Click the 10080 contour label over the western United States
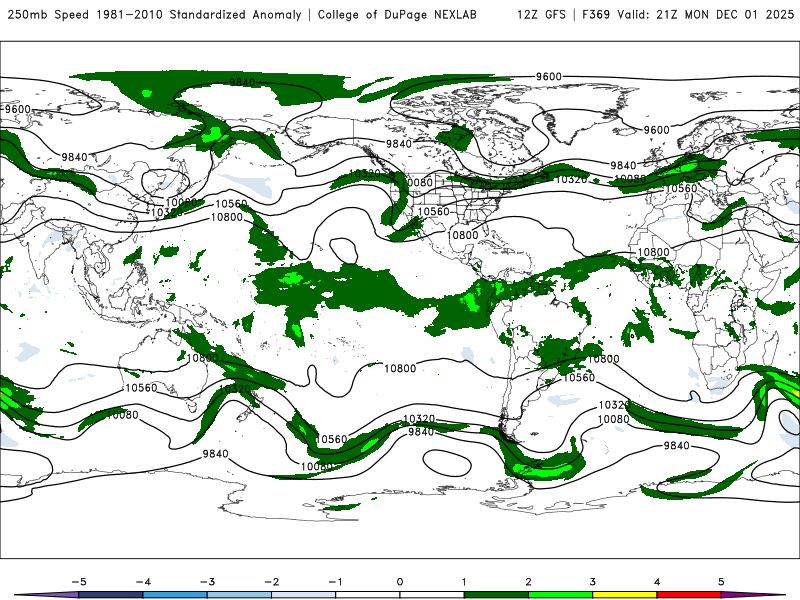This screenshot has height=600, width=800. tap(417, 183)
